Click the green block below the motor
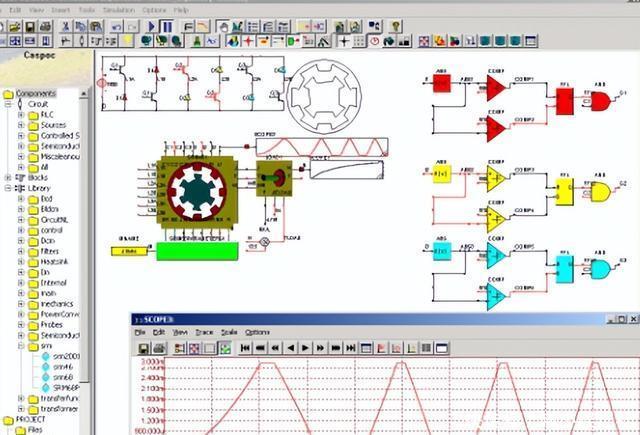Viewport: 640px width, 435px height. tap(195, 250)
